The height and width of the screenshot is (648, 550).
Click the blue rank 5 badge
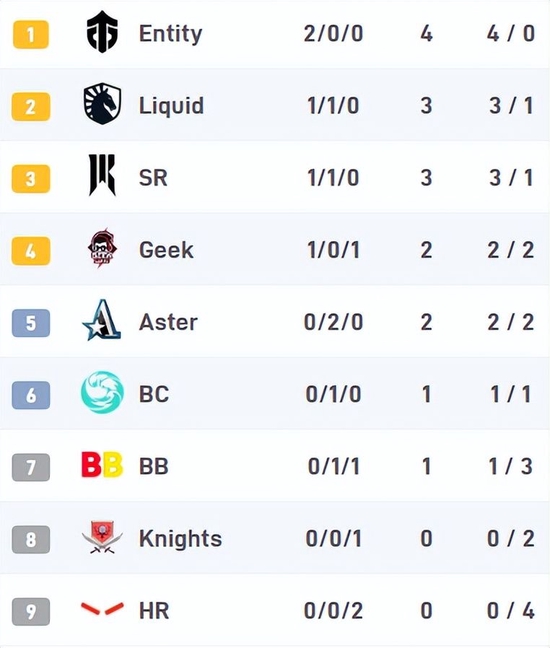(x=31, y=323)
